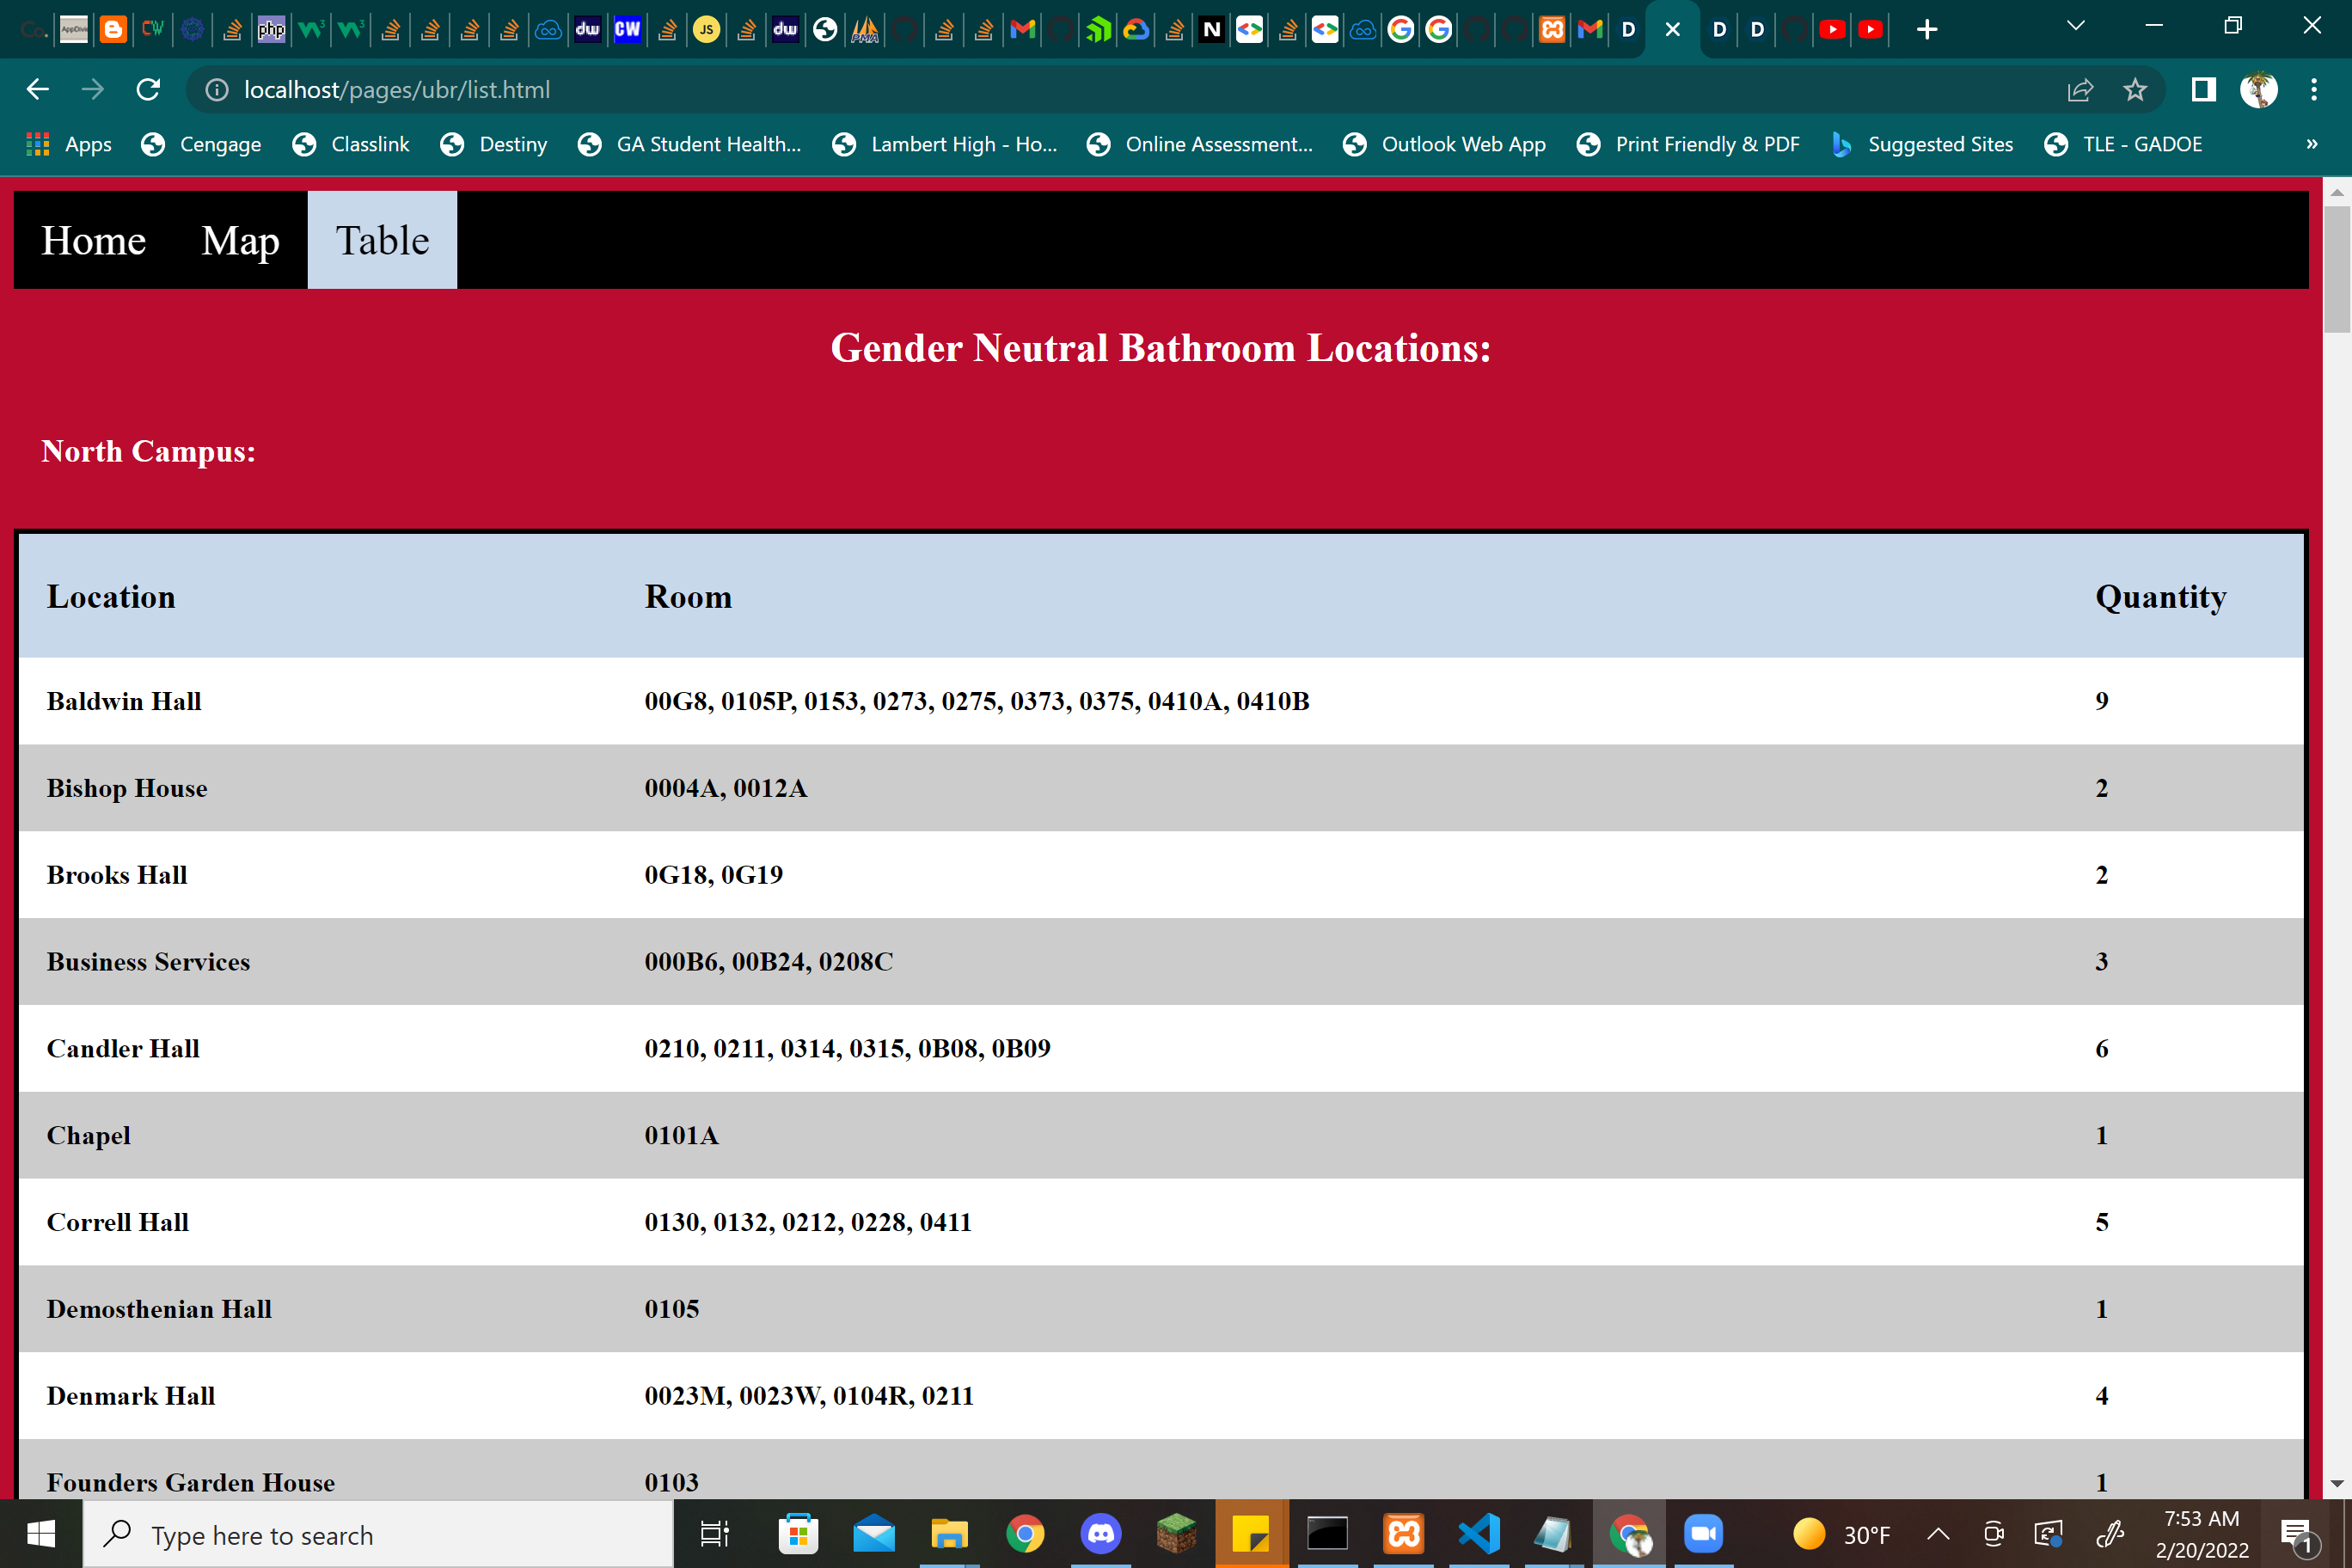The width and height of the screenshot is (2352, 1568).
Task: Expand hidden bookmarks overflow arrows
Action: (x=2312, y=144)
